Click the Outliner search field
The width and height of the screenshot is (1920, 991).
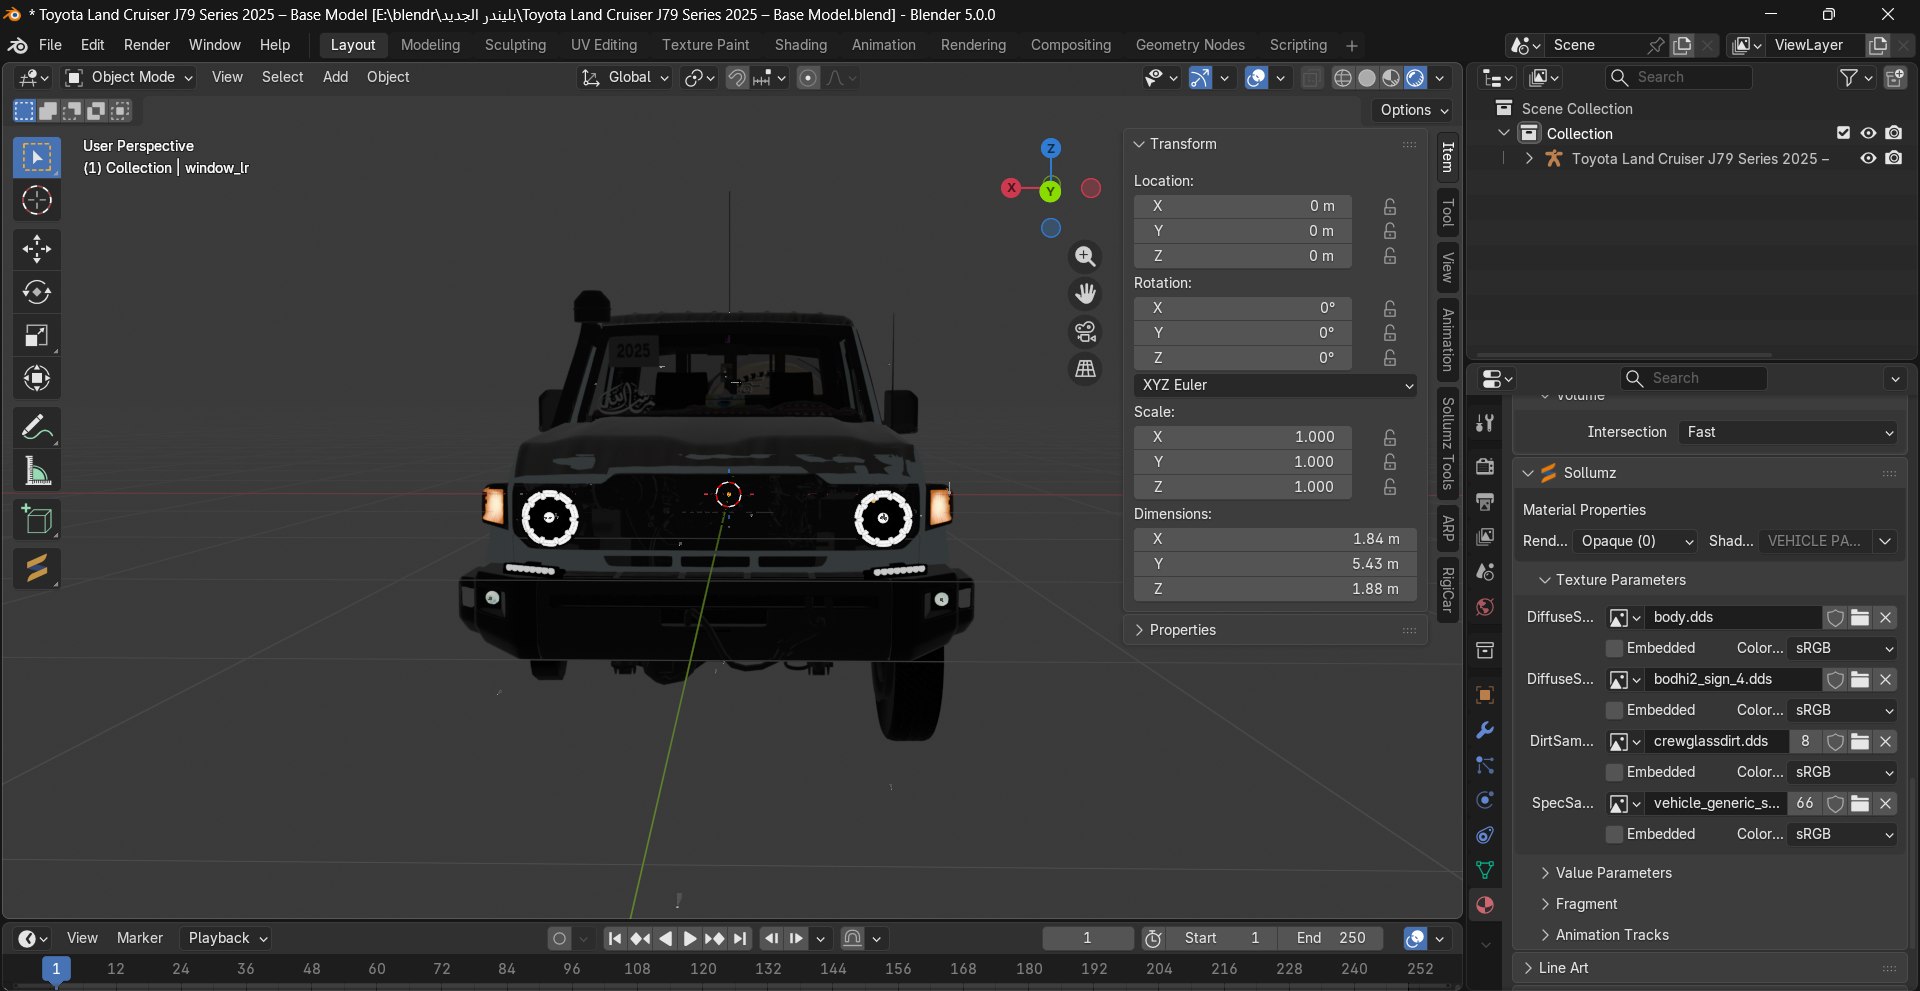click(x=1679, y=77)
